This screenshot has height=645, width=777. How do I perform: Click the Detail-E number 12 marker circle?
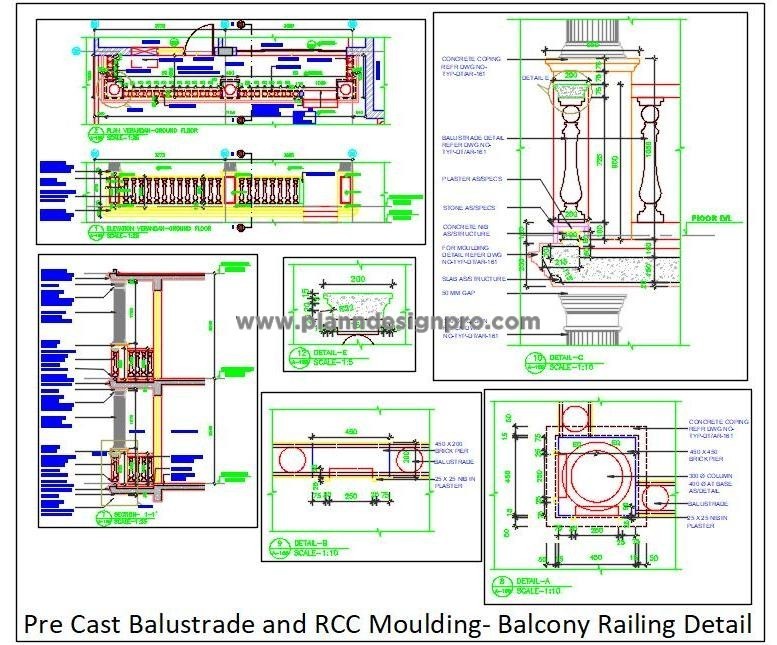point(299,354)
